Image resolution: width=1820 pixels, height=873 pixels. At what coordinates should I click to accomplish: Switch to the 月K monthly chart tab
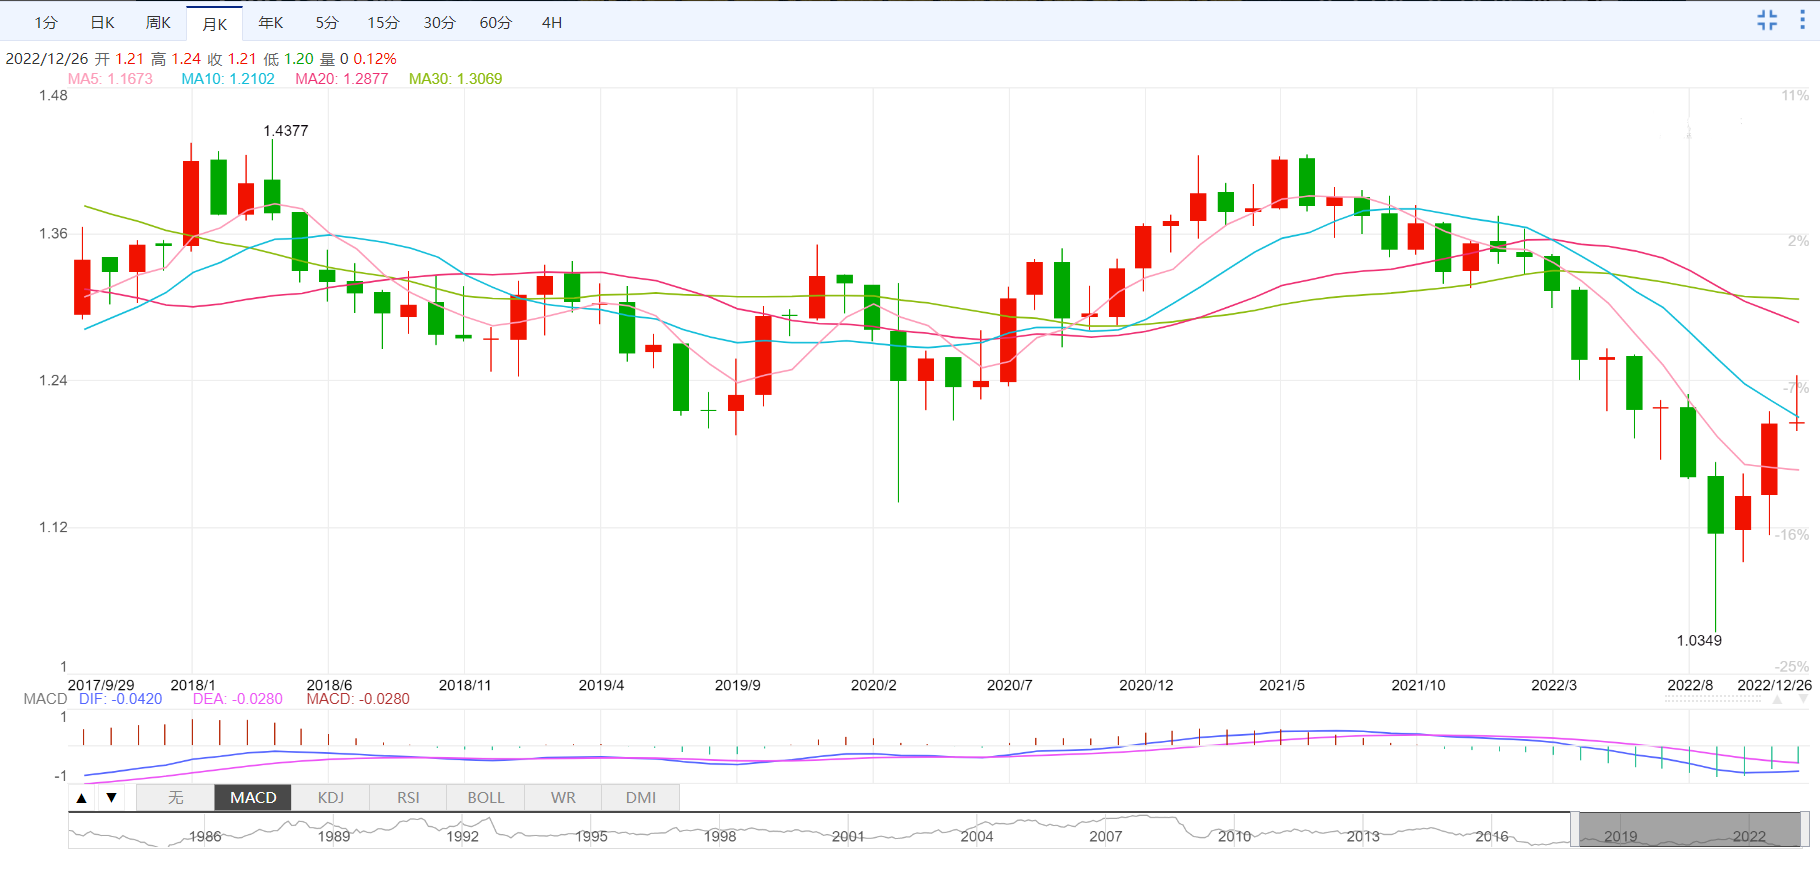214,23
